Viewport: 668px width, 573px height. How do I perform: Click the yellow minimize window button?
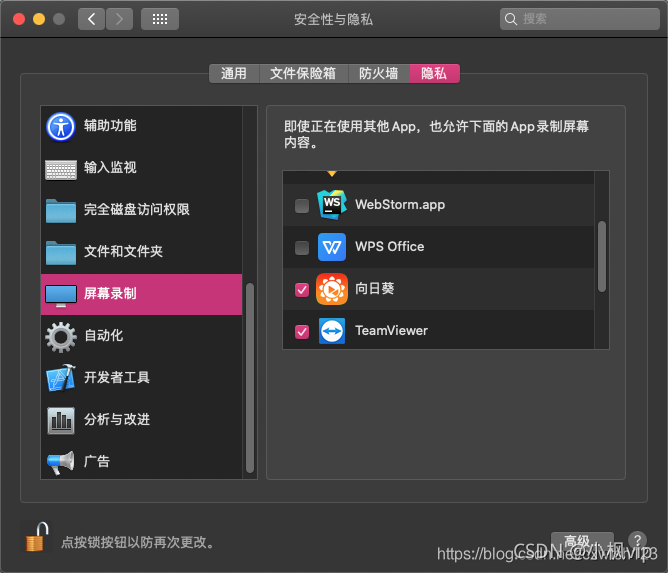coord(39,19)
